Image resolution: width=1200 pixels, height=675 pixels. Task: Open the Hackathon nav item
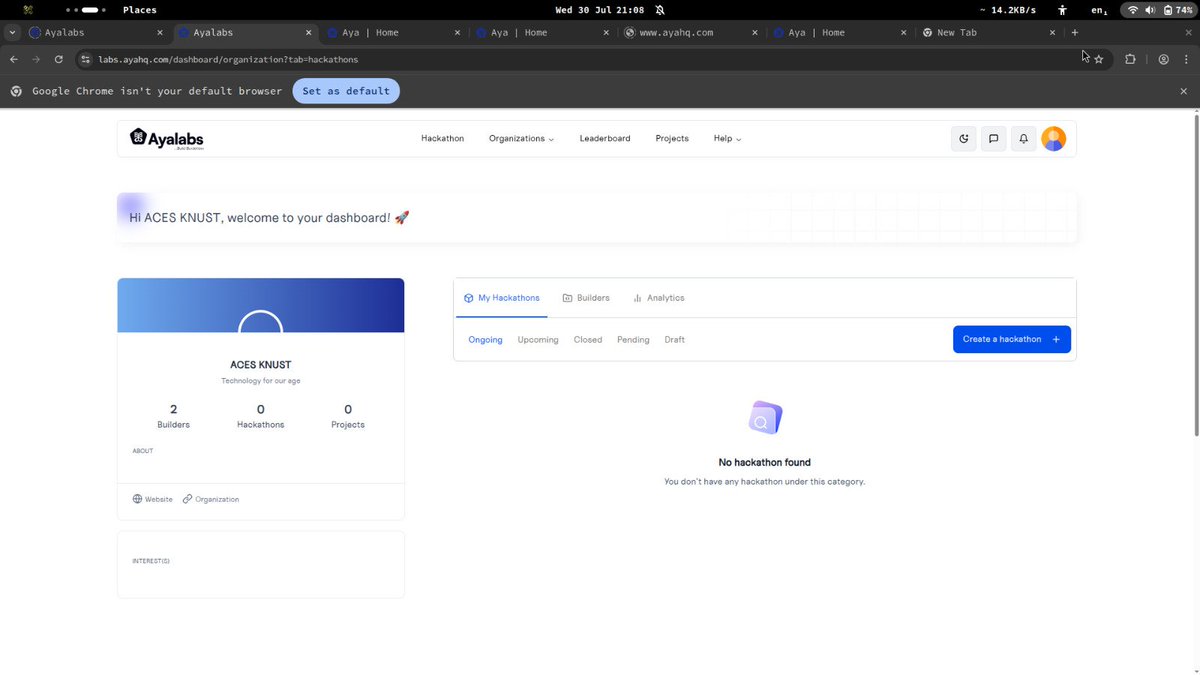(x=443, y=139)
